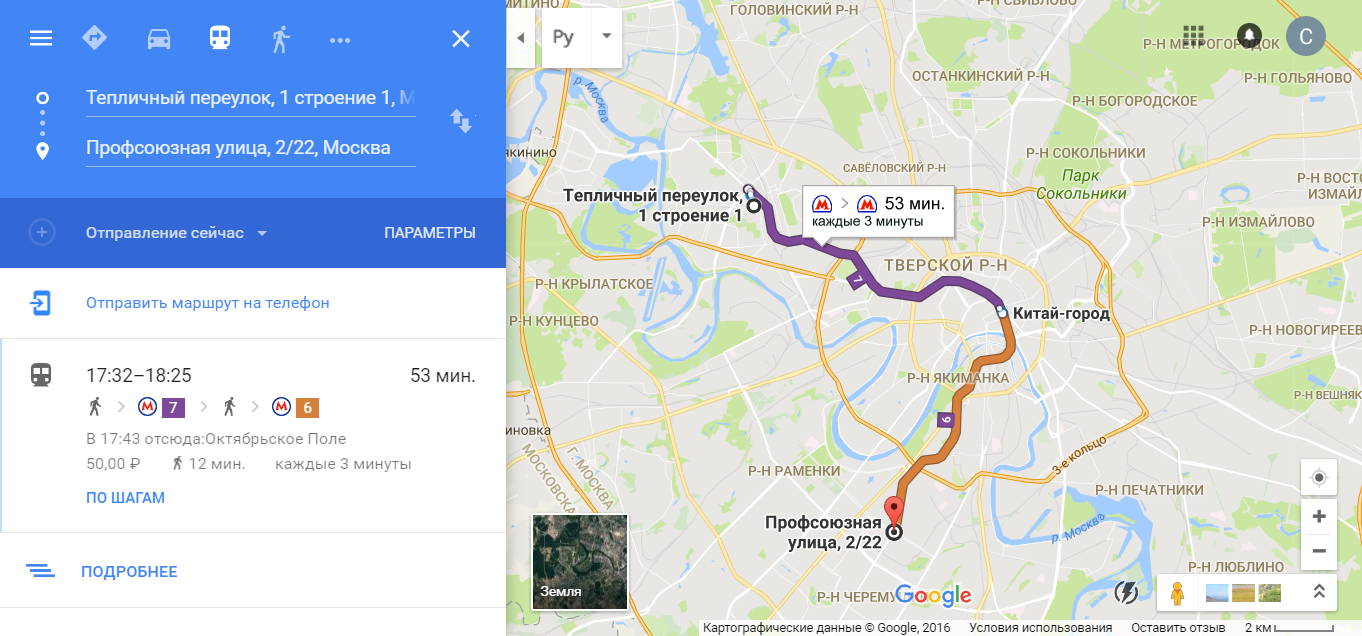Center map on my location

(x=1319, y=478)
